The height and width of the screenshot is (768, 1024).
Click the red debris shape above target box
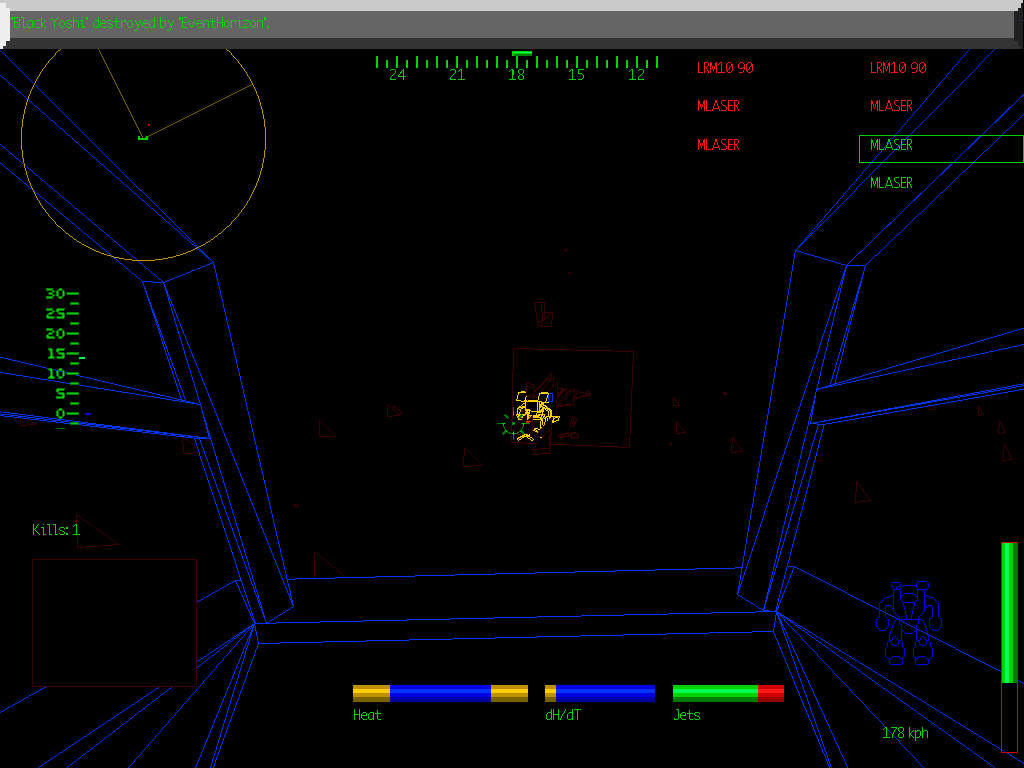pos(543,314)
